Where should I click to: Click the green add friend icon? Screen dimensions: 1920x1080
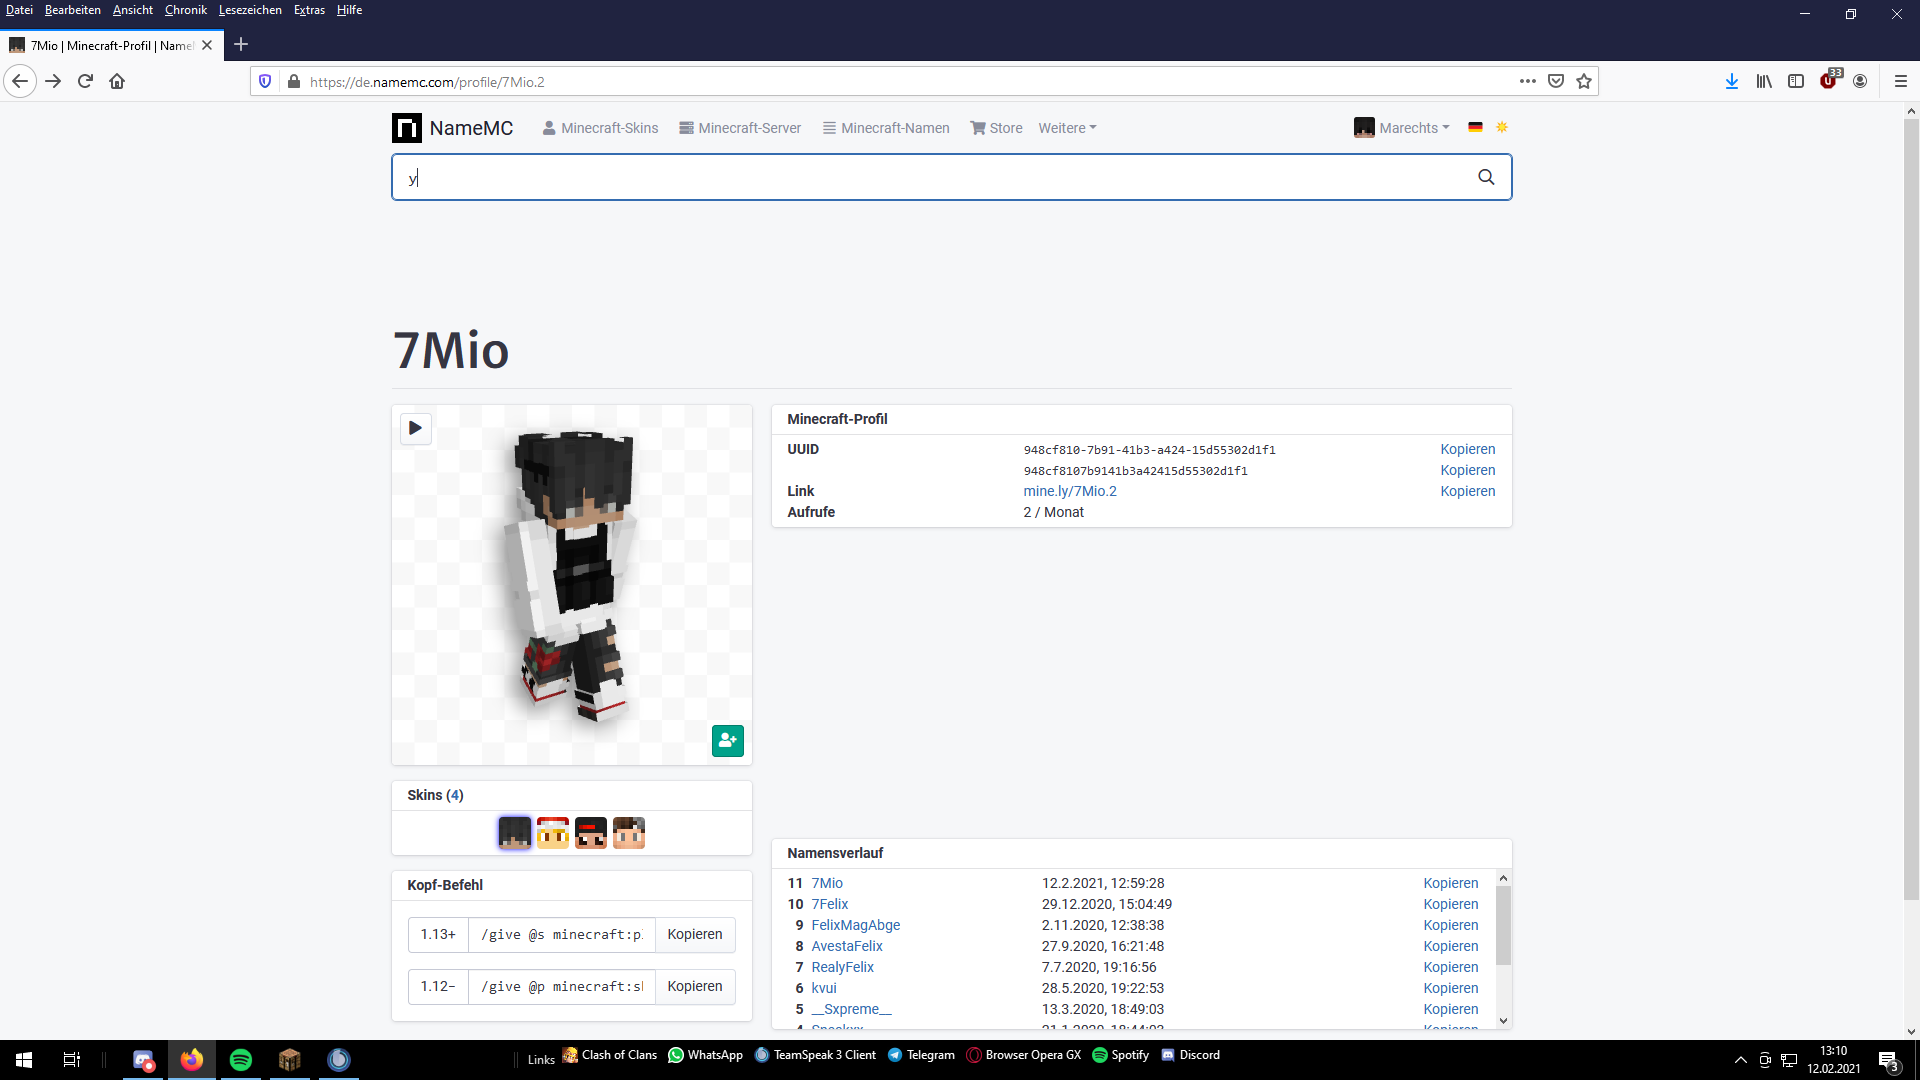pos(728,741)
